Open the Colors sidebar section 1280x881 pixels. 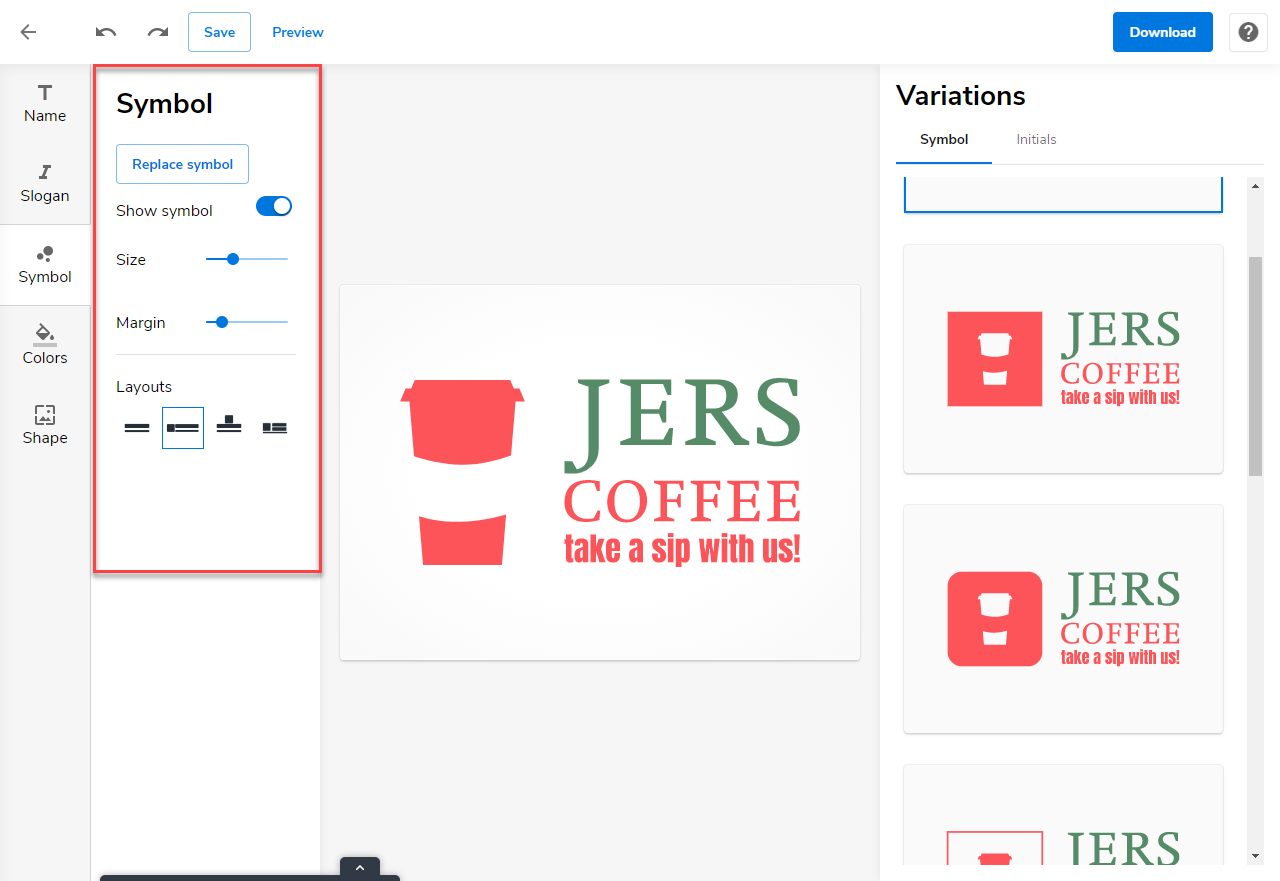tap(45, 346)
